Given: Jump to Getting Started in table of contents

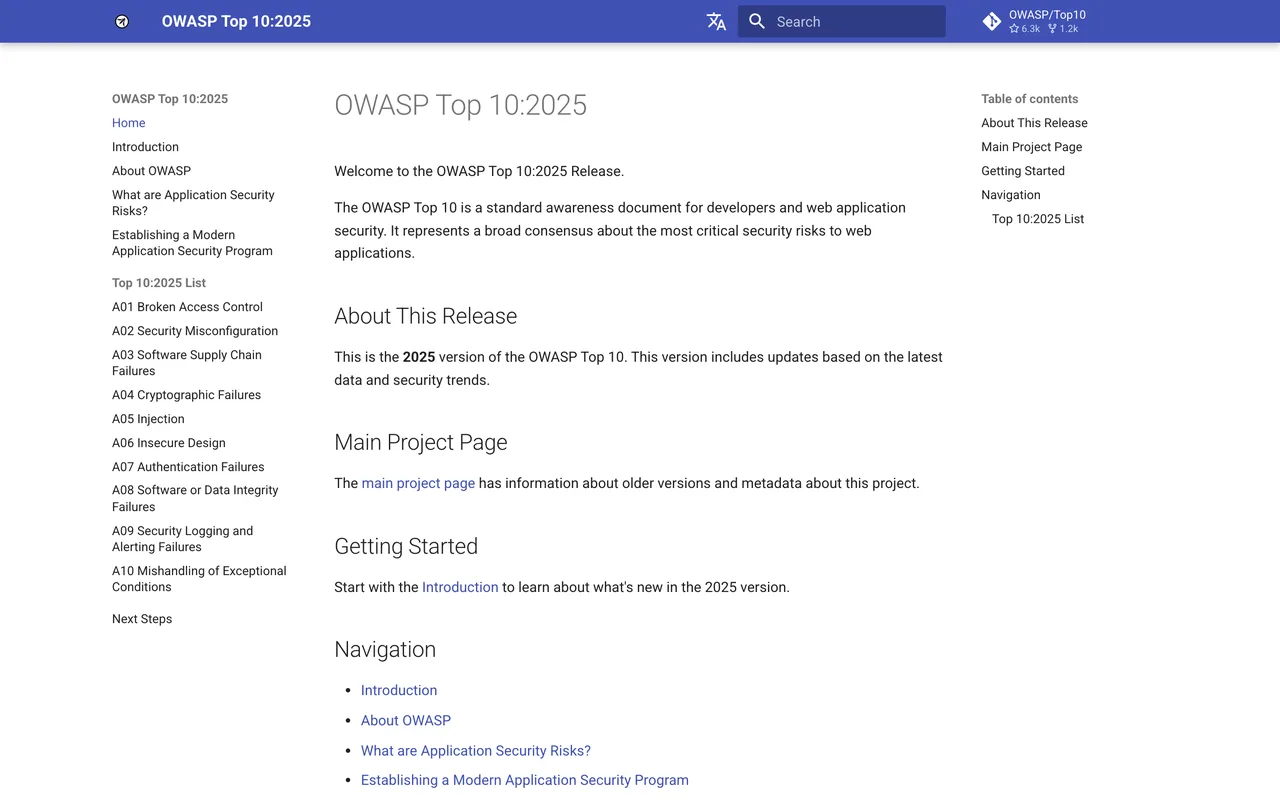Looking at the screenshot, I should click(x=1023, y=171).
